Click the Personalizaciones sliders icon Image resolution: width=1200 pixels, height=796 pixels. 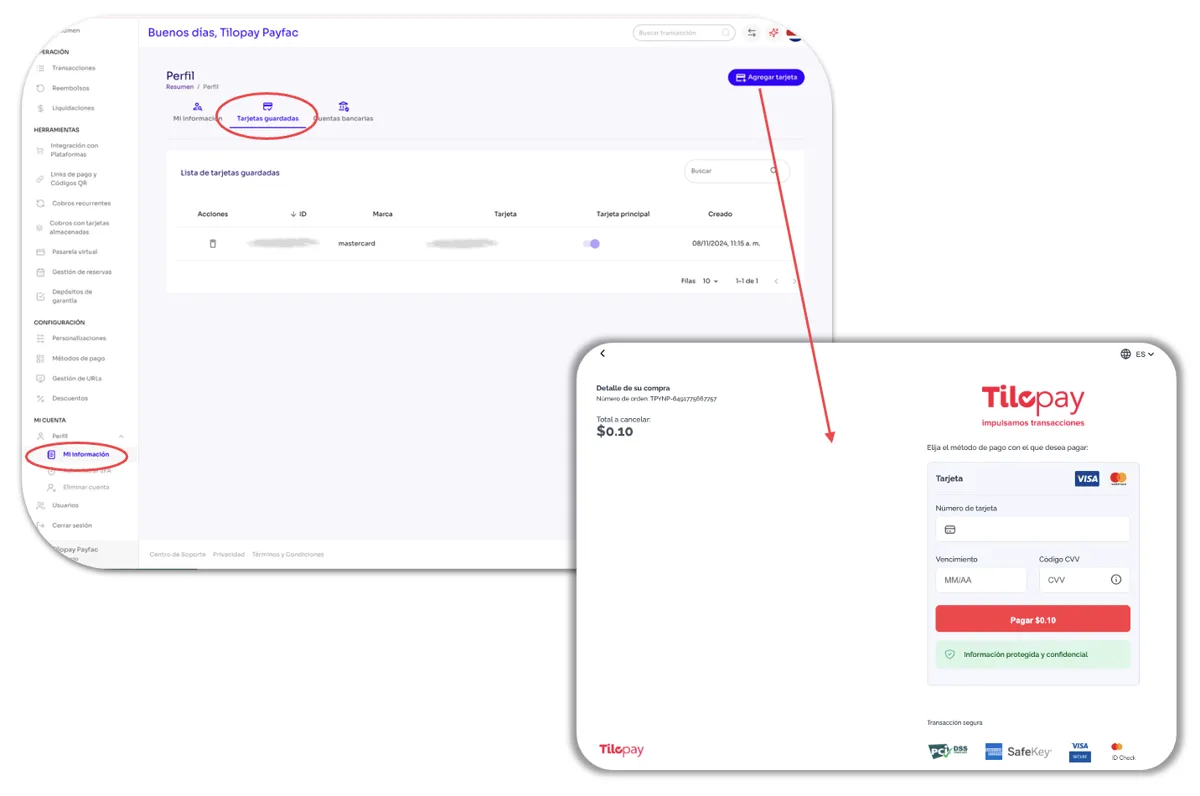[40, 339]
